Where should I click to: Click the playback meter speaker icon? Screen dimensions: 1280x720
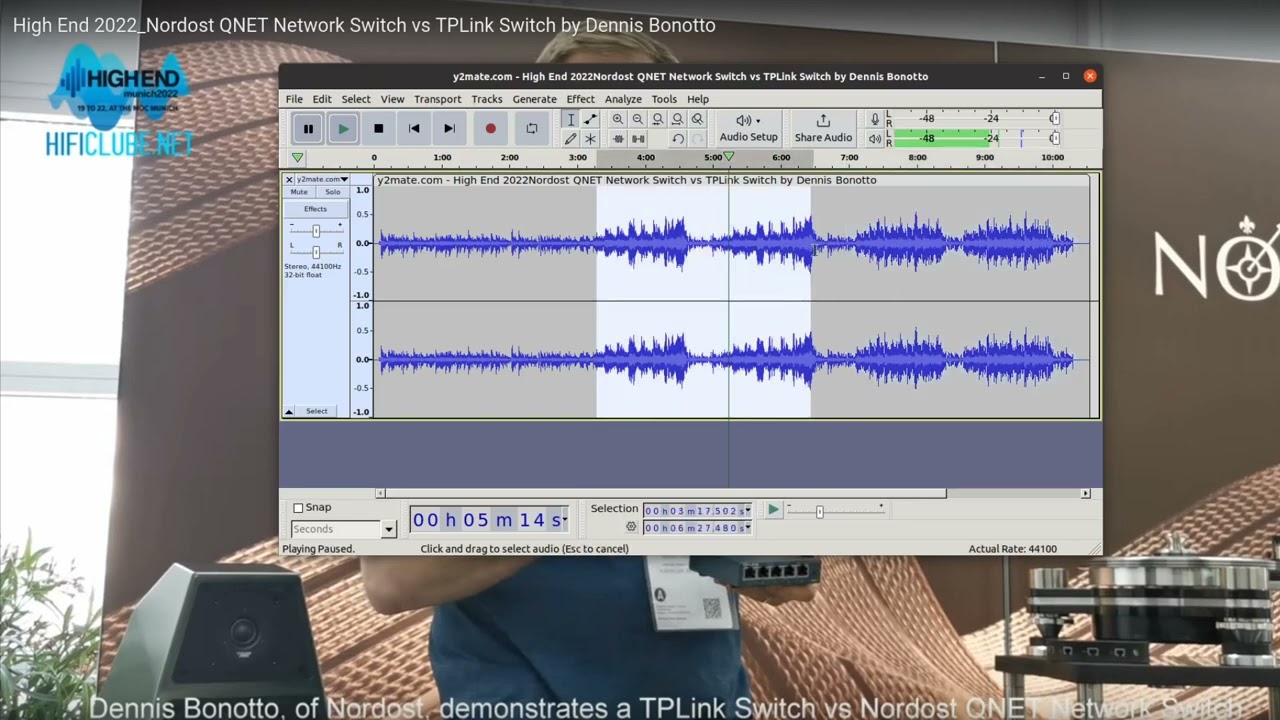coord(875,139)
